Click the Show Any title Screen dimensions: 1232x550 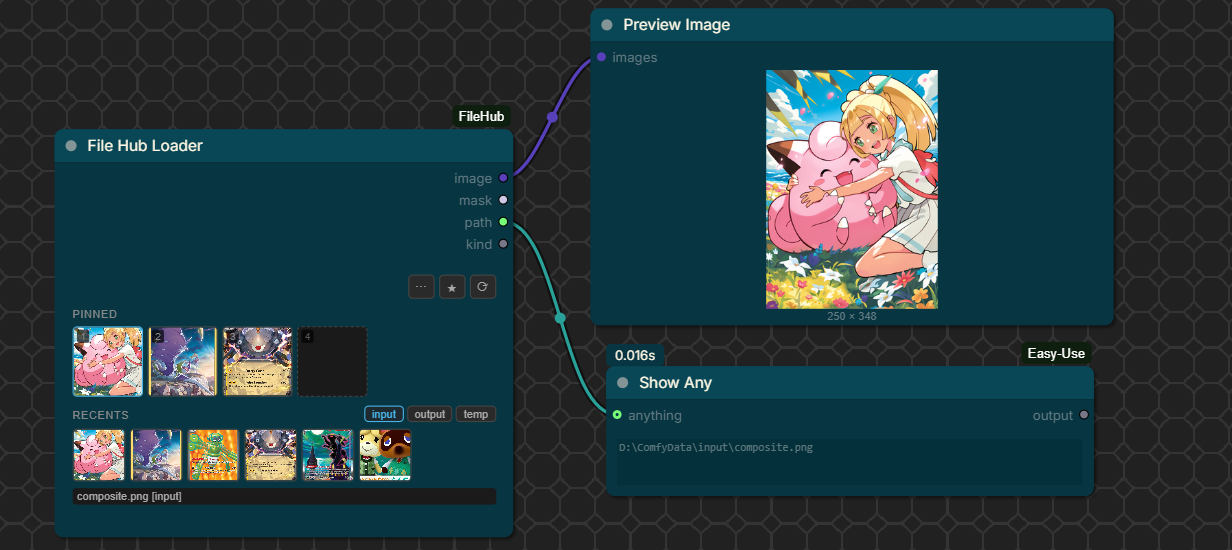(x=676, y=383)
